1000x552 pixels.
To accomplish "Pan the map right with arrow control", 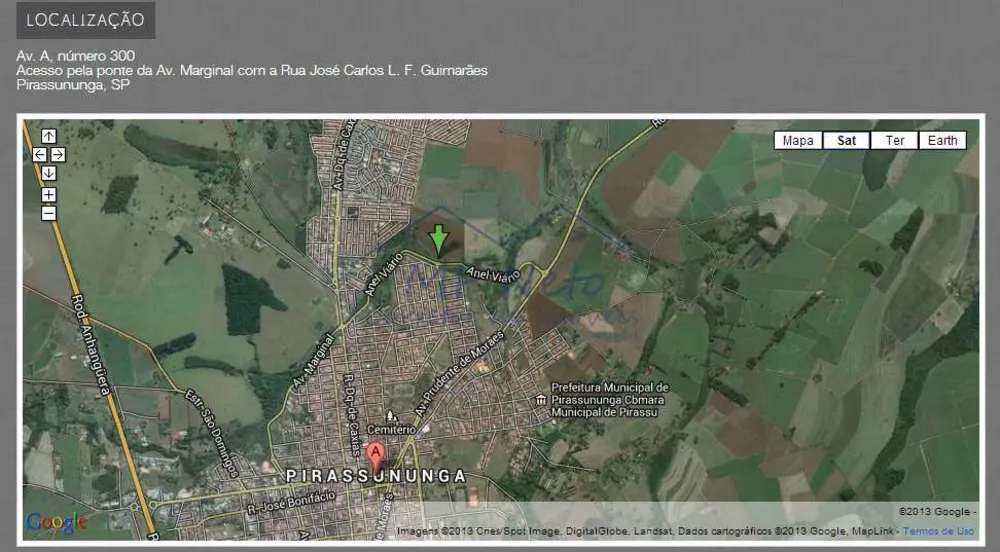I will point(58,154).
